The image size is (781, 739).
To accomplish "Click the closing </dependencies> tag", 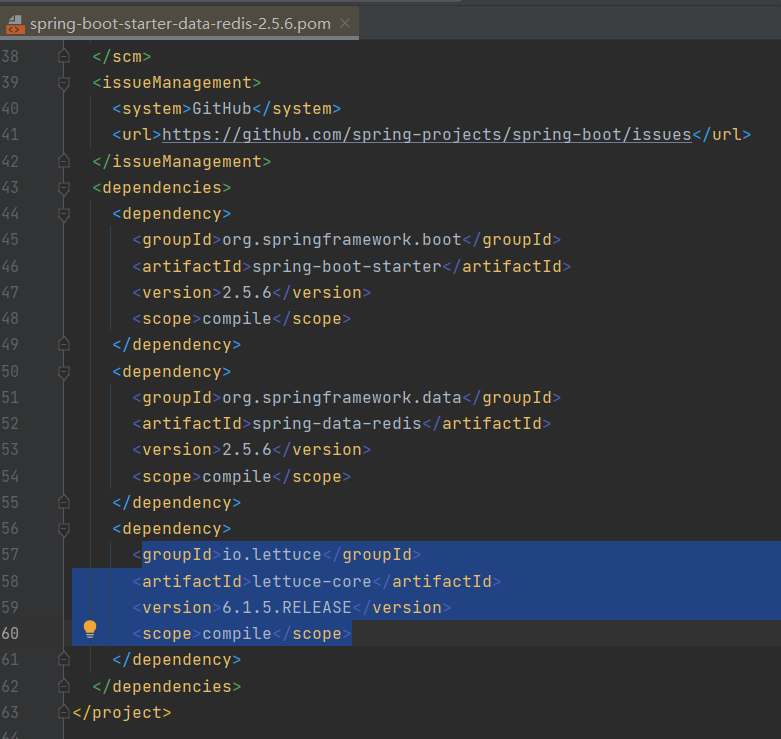I will point(166,686).
